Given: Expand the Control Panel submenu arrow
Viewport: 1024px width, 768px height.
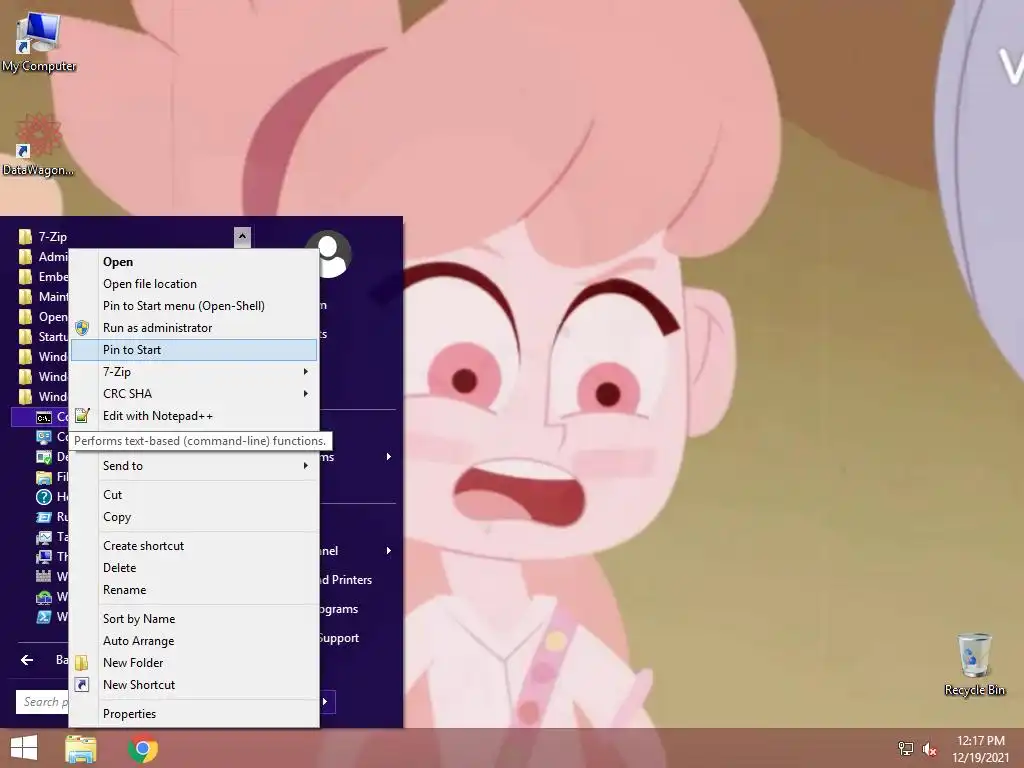Looking at the screenshot, I should click(x=389, y=551).
